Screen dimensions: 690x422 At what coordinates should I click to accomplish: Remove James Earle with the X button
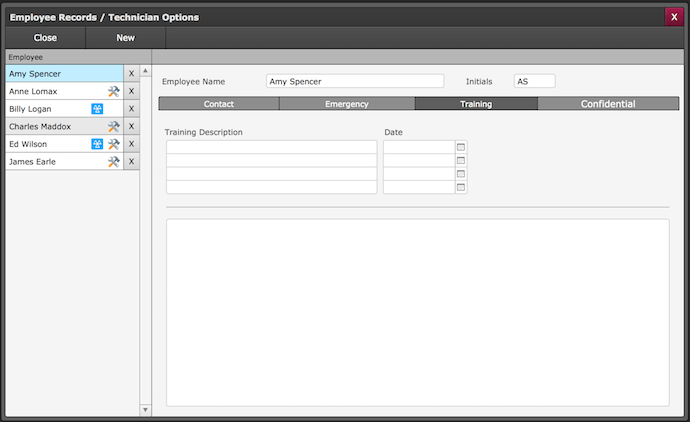(131, 162)
